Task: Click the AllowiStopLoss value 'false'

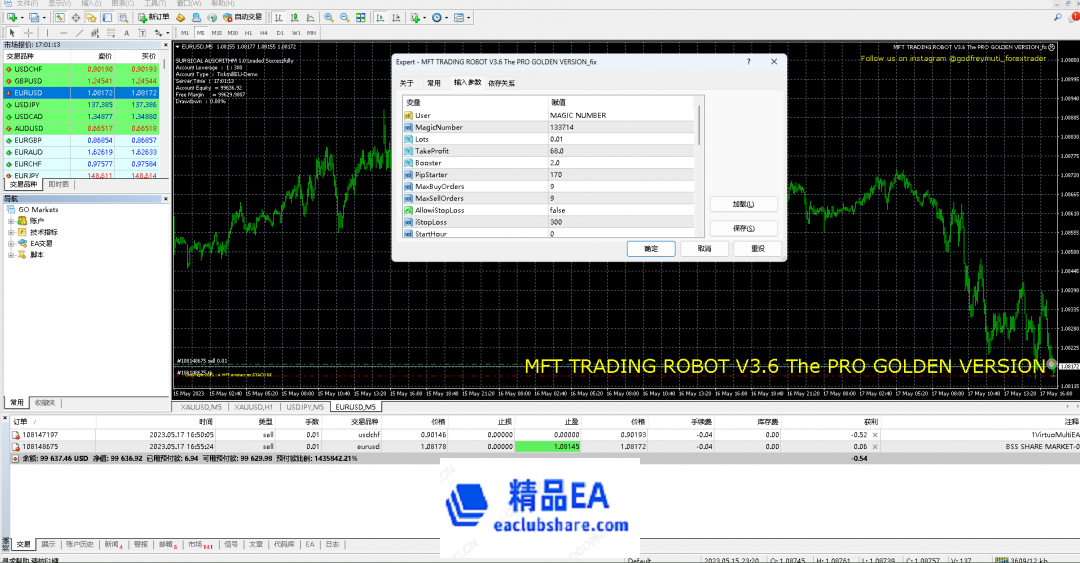Action: pyautogui.click(x=557, y=211)
